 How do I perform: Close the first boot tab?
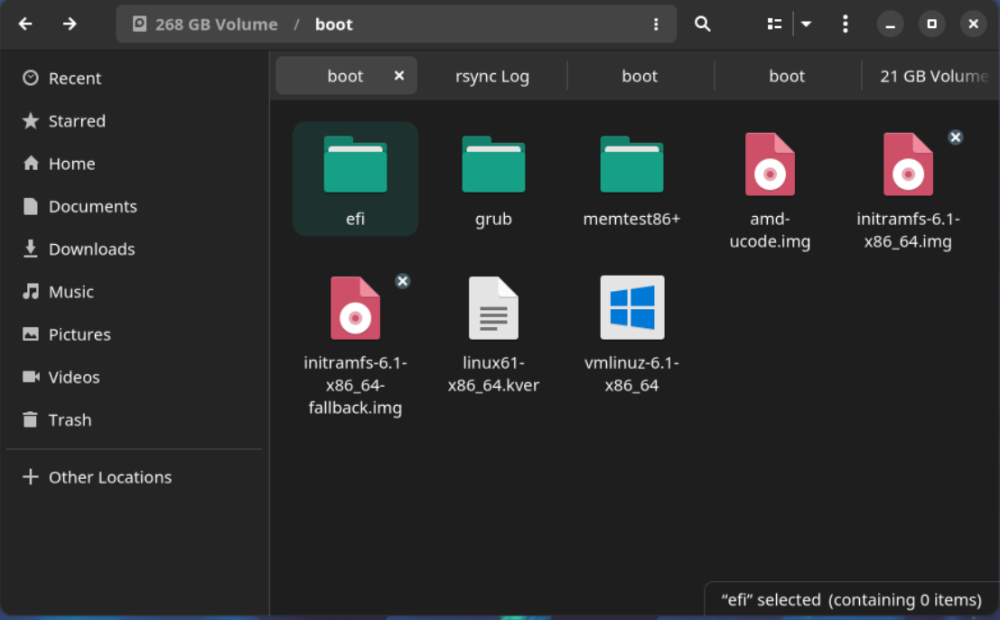(399, 76)
